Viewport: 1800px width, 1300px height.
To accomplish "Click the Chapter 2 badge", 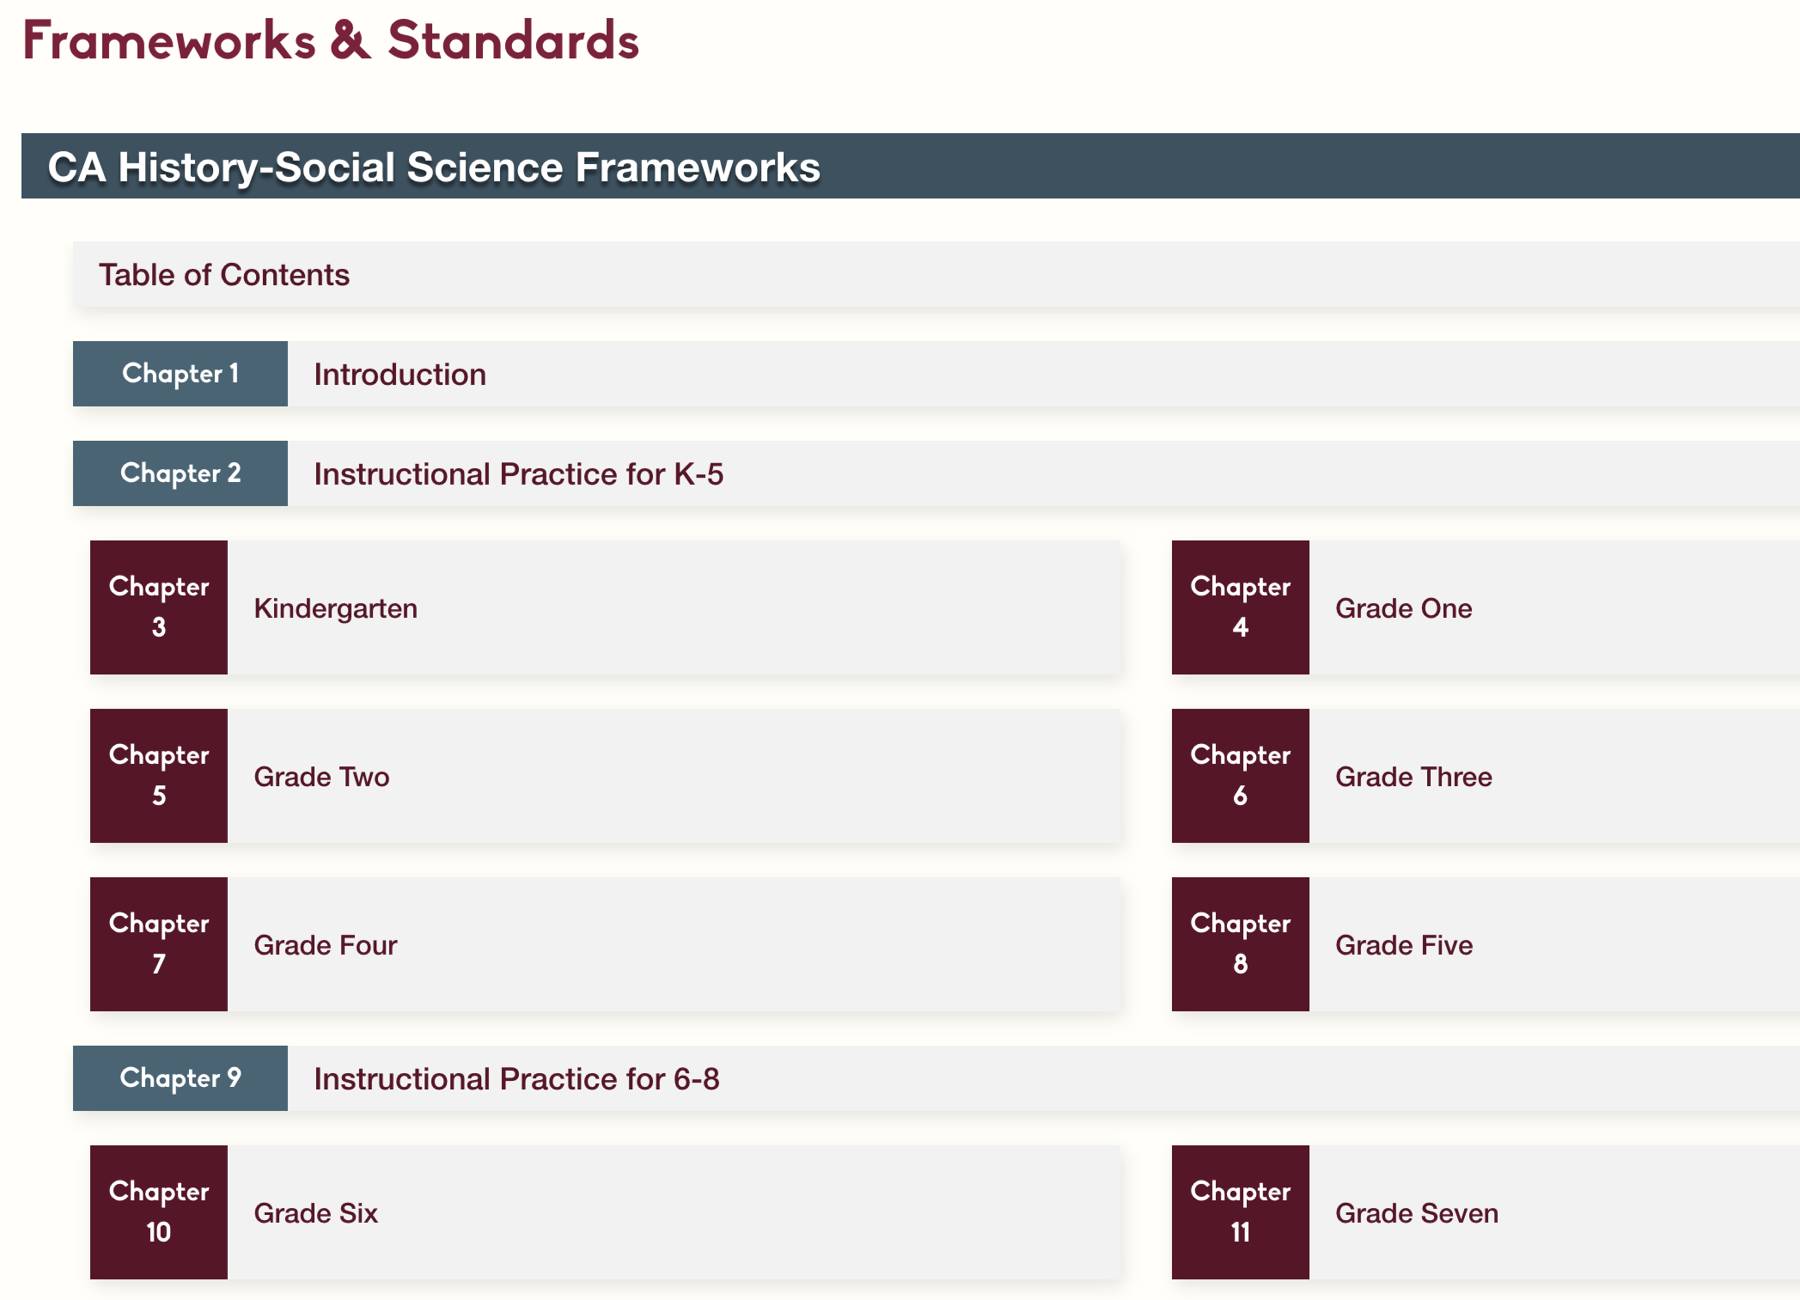I will (180, 473).
